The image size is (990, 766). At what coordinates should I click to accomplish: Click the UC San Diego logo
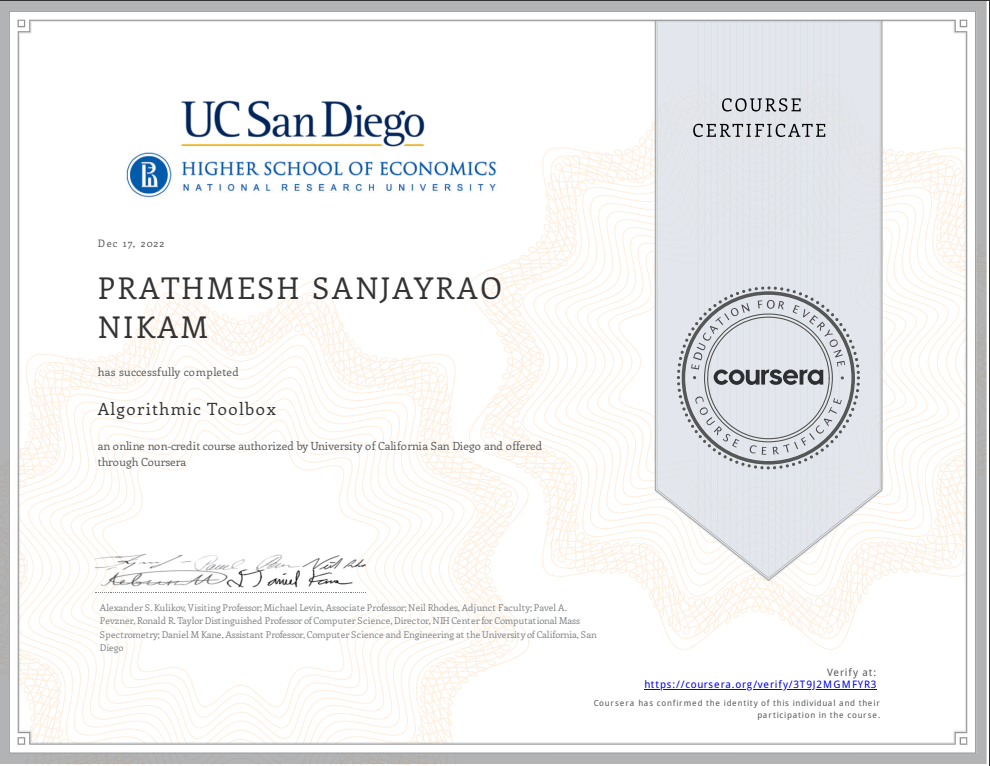(303, 123)
